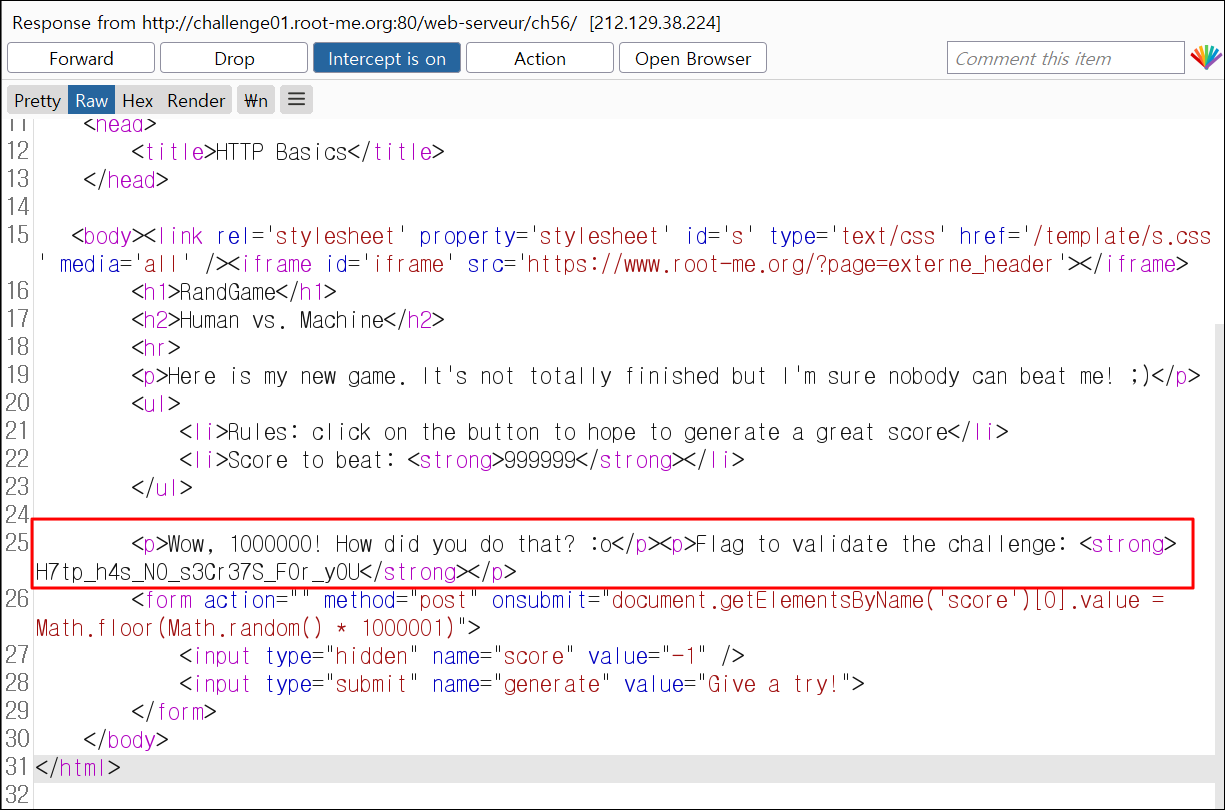Open the Action menu
This screenshot has height=810, width=1225.
[540, 58]
